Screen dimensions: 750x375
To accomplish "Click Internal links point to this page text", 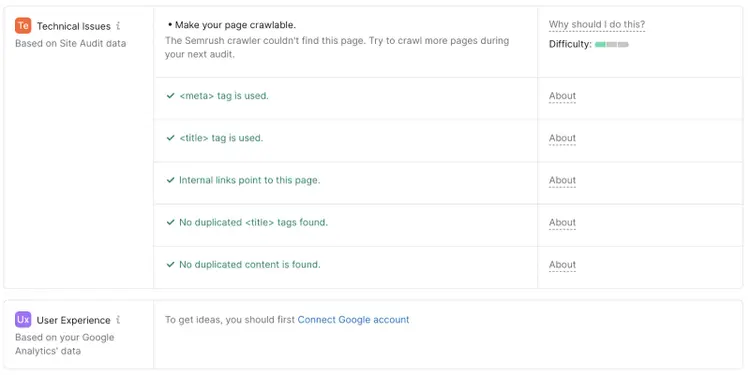I will click(x=250, y=180).
